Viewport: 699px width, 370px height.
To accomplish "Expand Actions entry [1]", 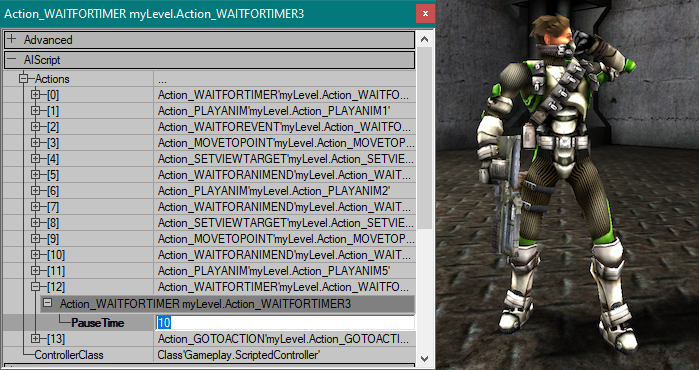I will [x=35, y=111].
